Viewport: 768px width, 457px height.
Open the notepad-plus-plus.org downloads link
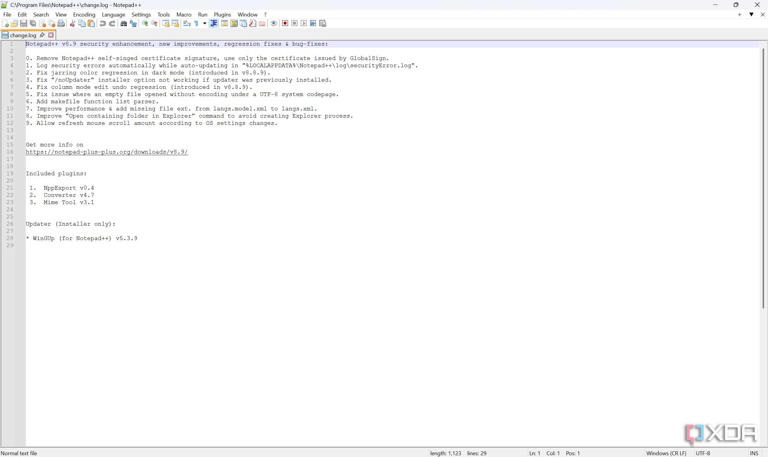pos(106,152)
